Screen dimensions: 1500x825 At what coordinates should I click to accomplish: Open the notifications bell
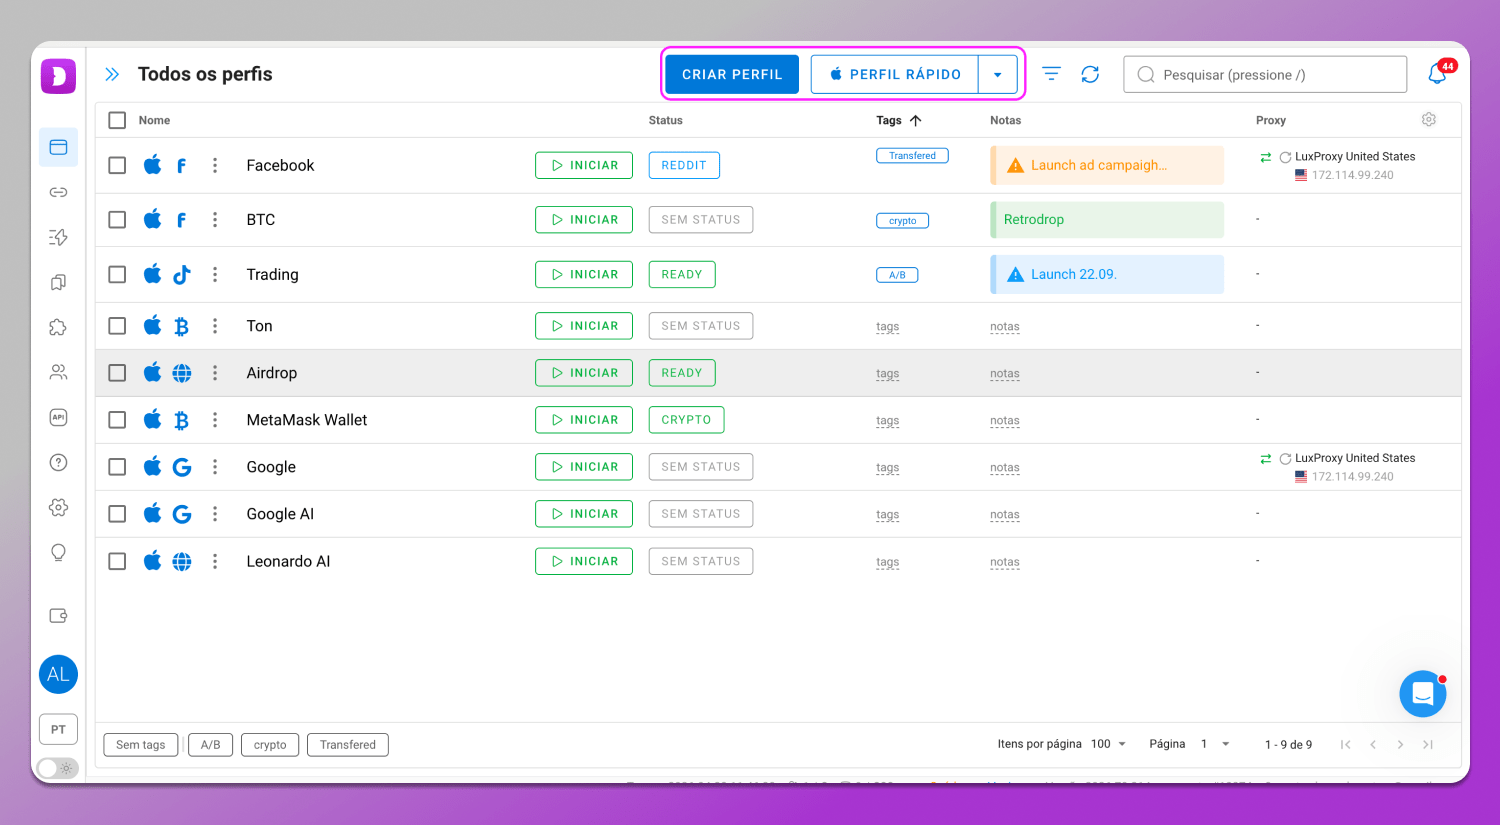click(1437, 74)
